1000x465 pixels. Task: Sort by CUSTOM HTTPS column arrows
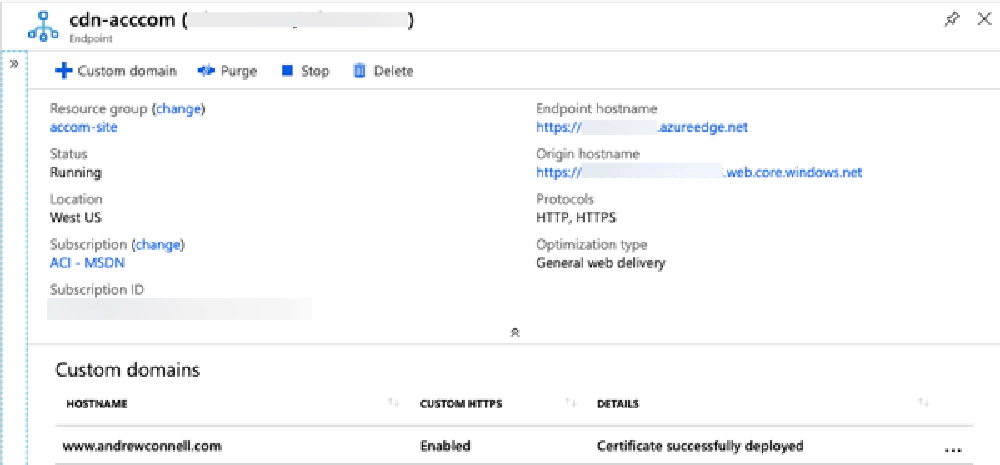(570, 402)
